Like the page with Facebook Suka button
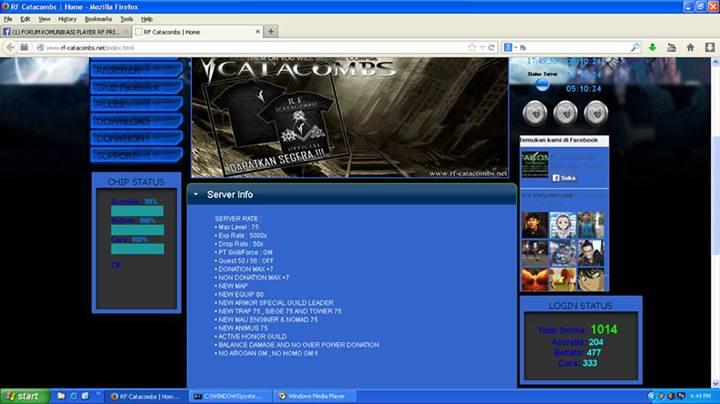This screenshot has width=720, height=404. 564,178
